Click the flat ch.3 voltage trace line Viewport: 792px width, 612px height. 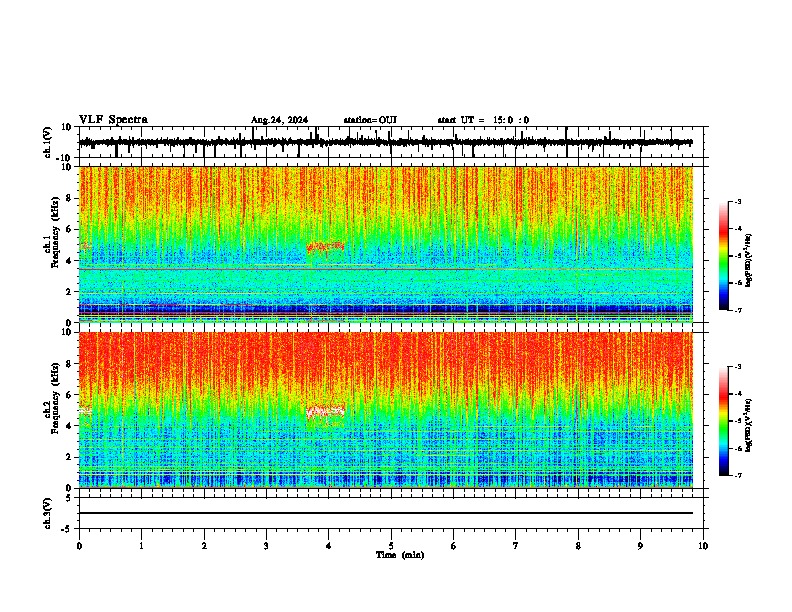coord(386,513)
